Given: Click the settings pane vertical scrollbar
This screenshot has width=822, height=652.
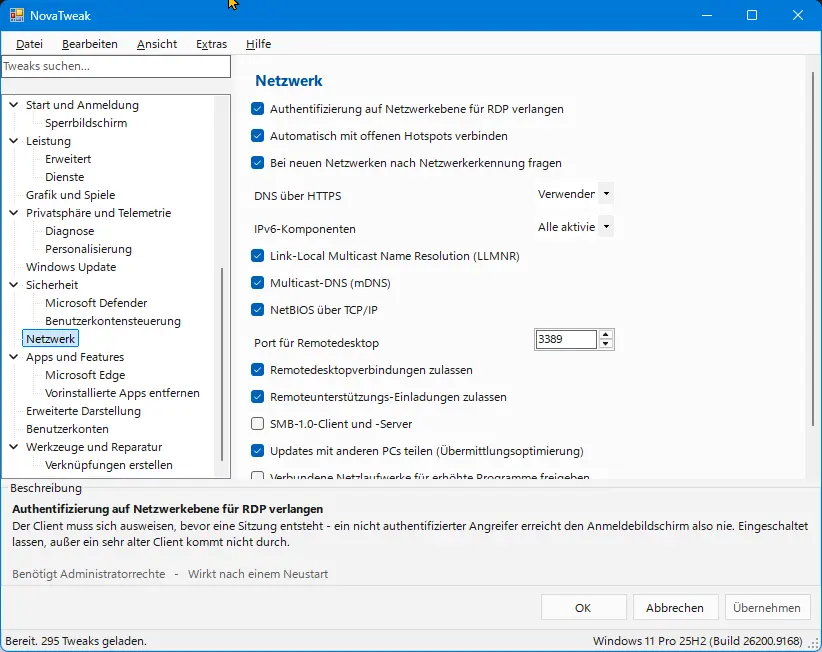Looking at the screenshot, I should (x=813, y=249).
